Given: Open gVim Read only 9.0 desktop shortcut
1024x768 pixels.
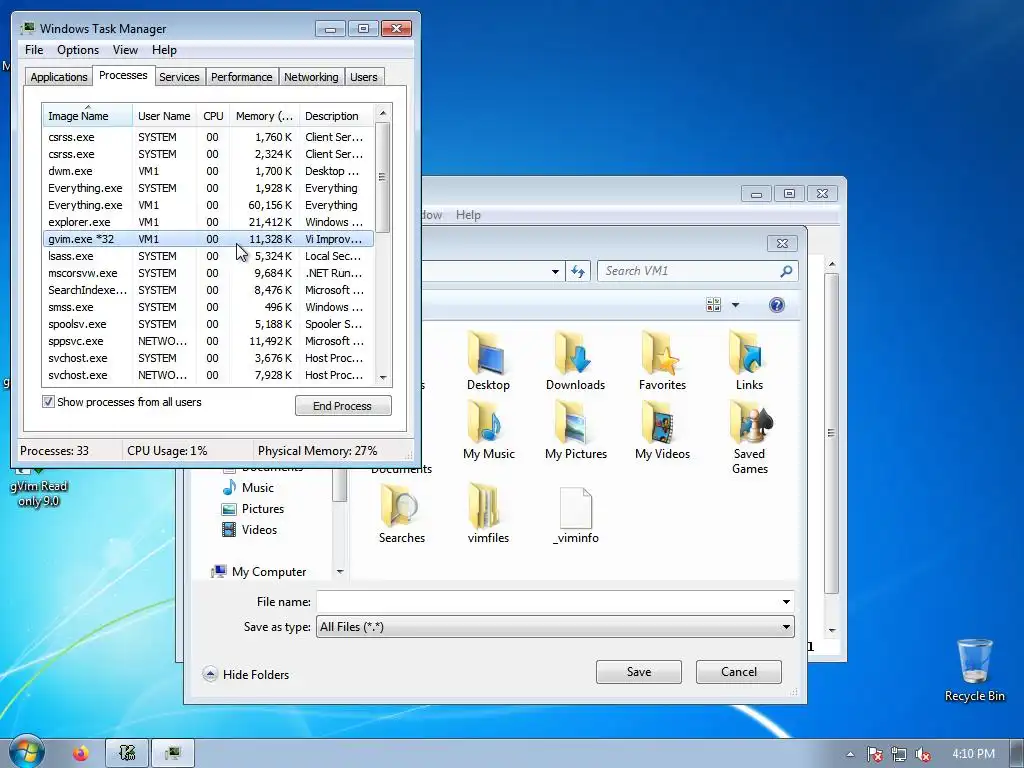Looking at the screenshot, I should coord(39,488).
